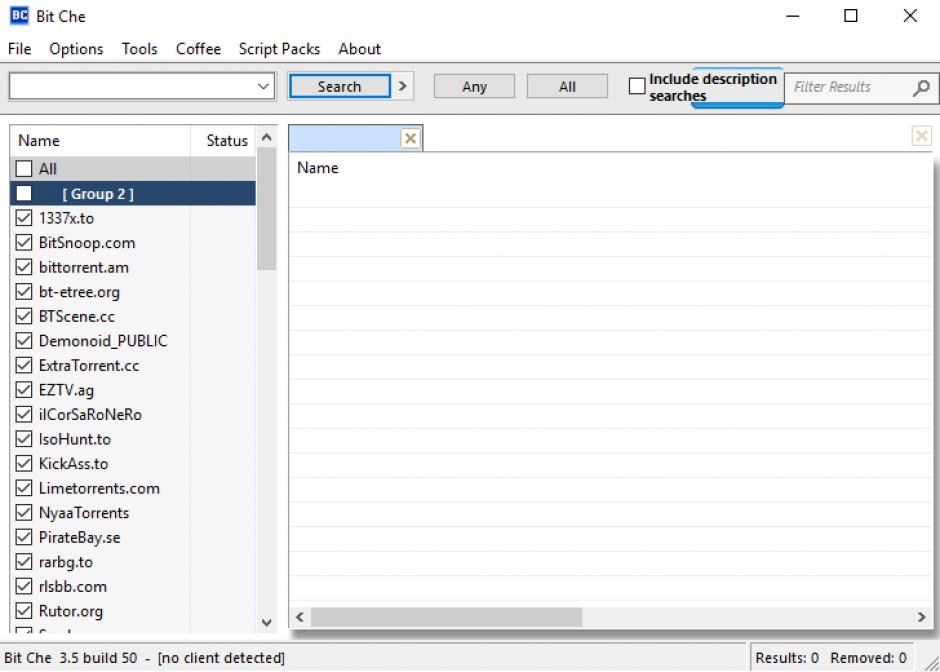
Task: Click the All toolbar button
Action: 567,86
